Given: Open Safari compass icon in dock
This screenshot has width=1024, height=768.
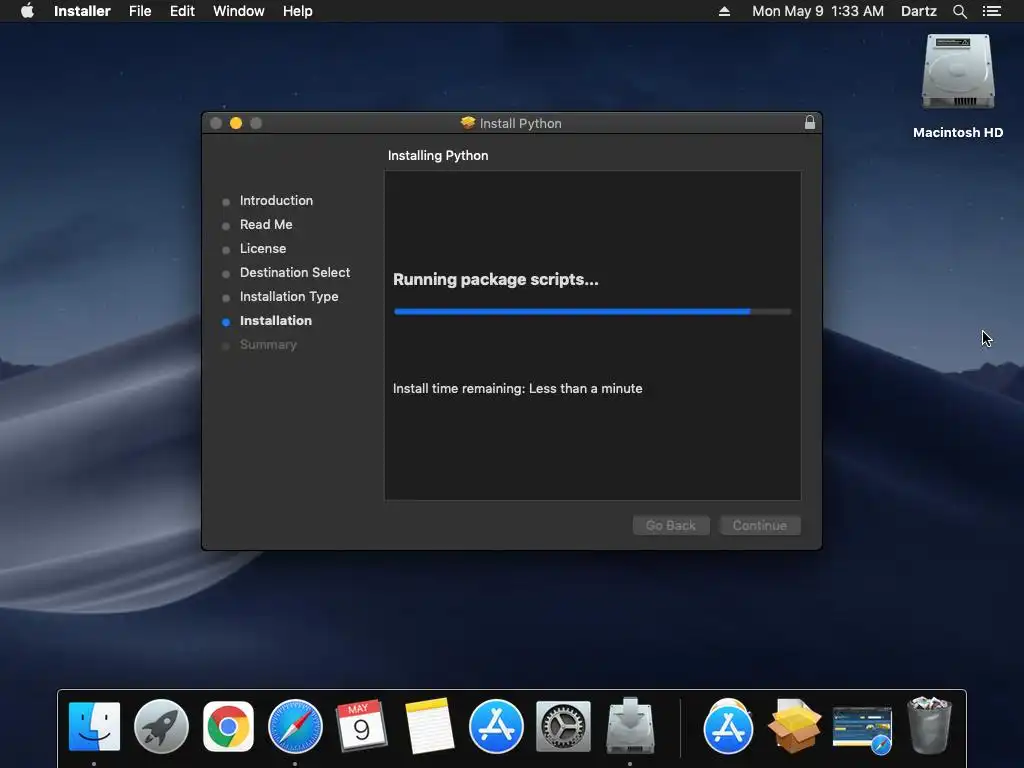Looking at the screenshot, I should coord(295,726).
